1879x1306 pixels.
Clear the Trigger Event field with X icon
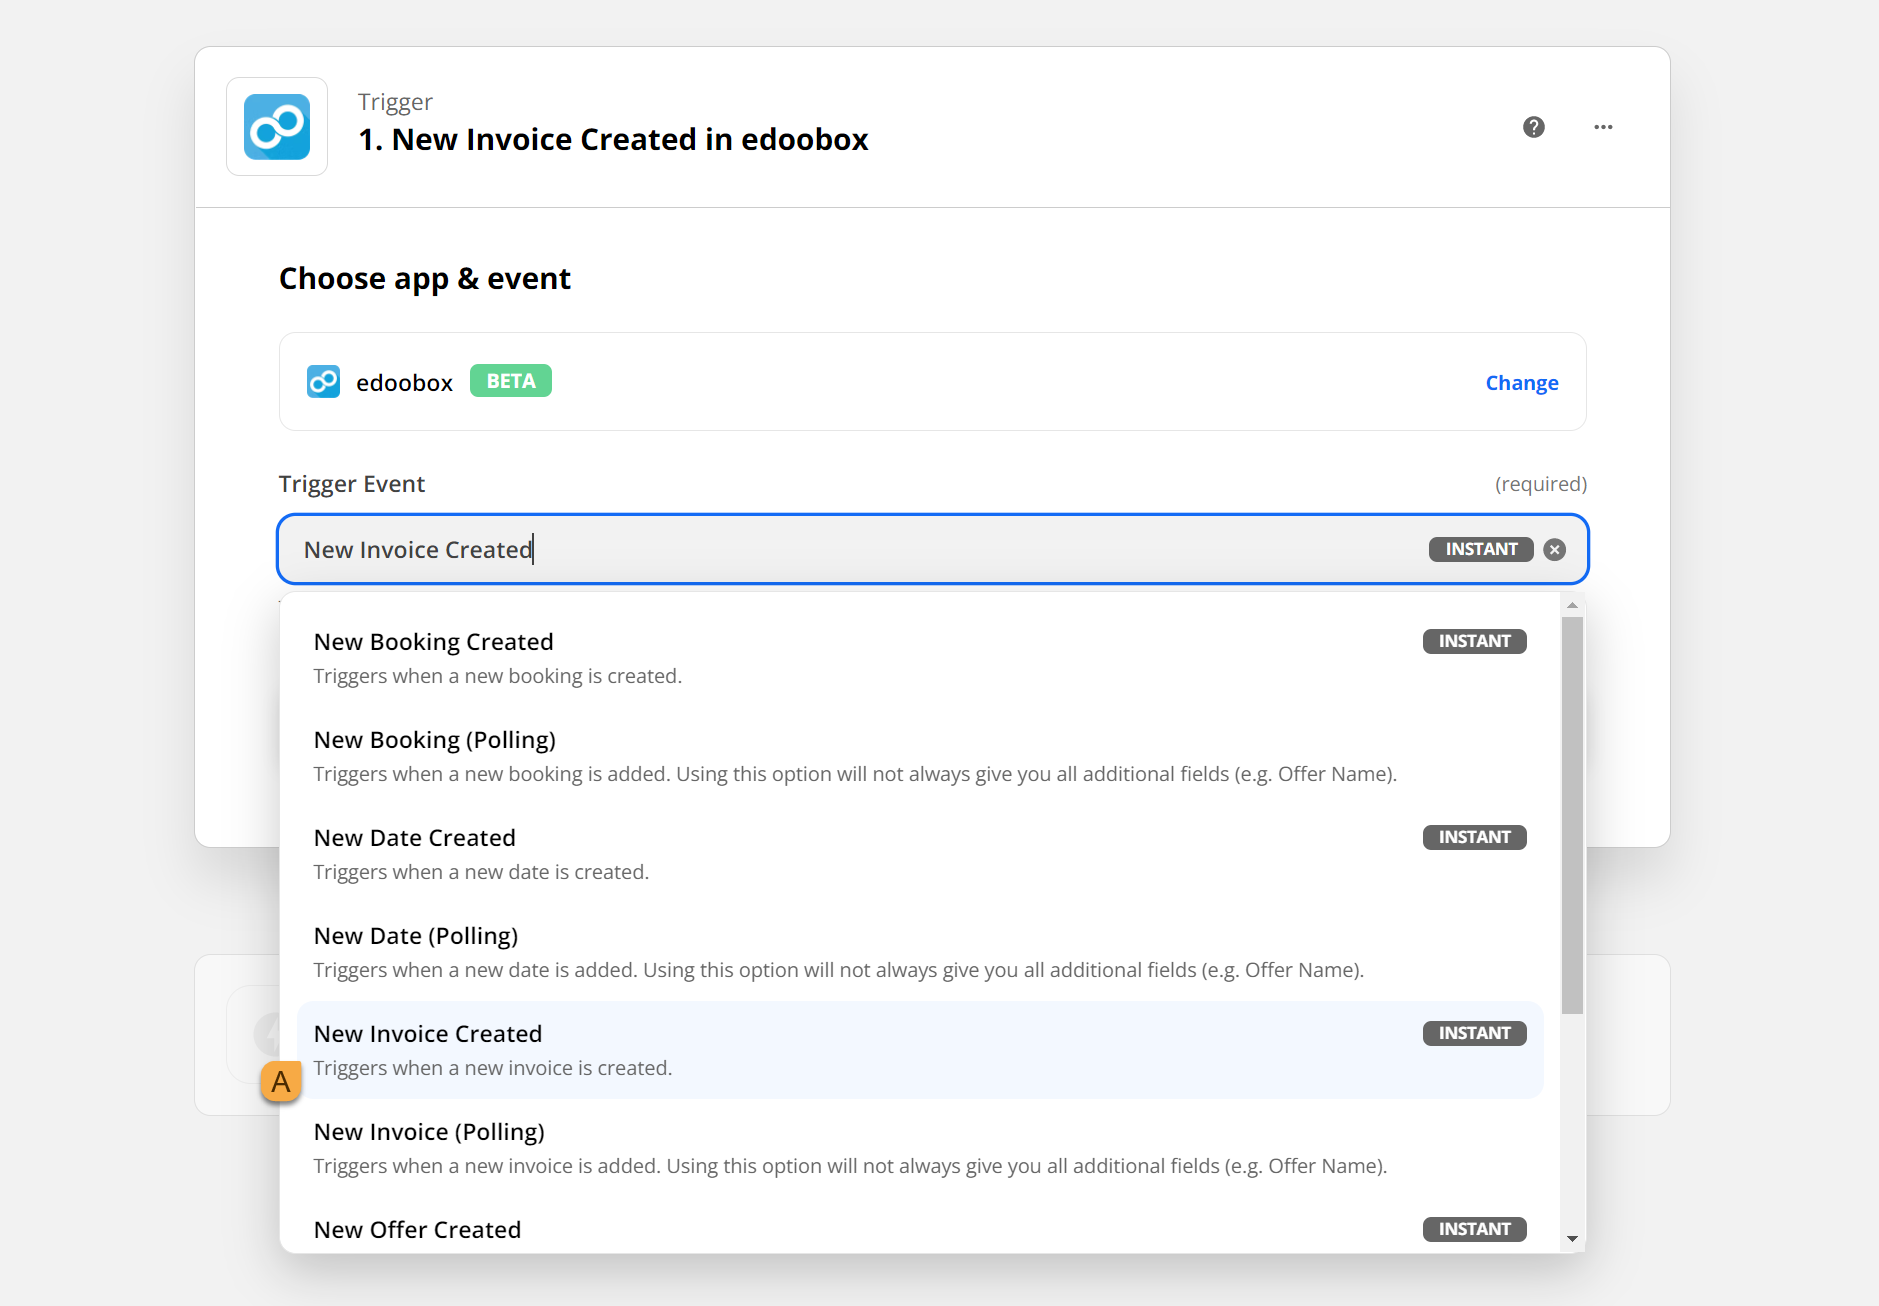1554,549
